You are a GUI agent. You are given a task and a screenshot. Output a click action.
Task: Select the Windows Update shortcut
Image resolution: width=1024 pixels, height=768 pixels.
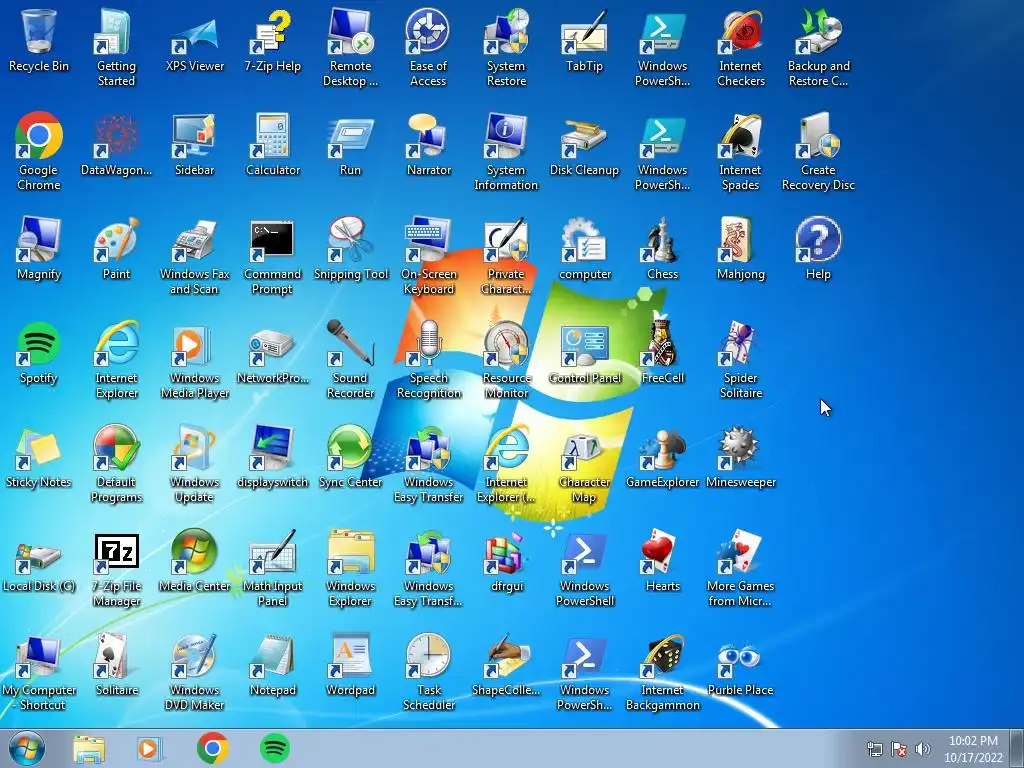pos(195,463)
